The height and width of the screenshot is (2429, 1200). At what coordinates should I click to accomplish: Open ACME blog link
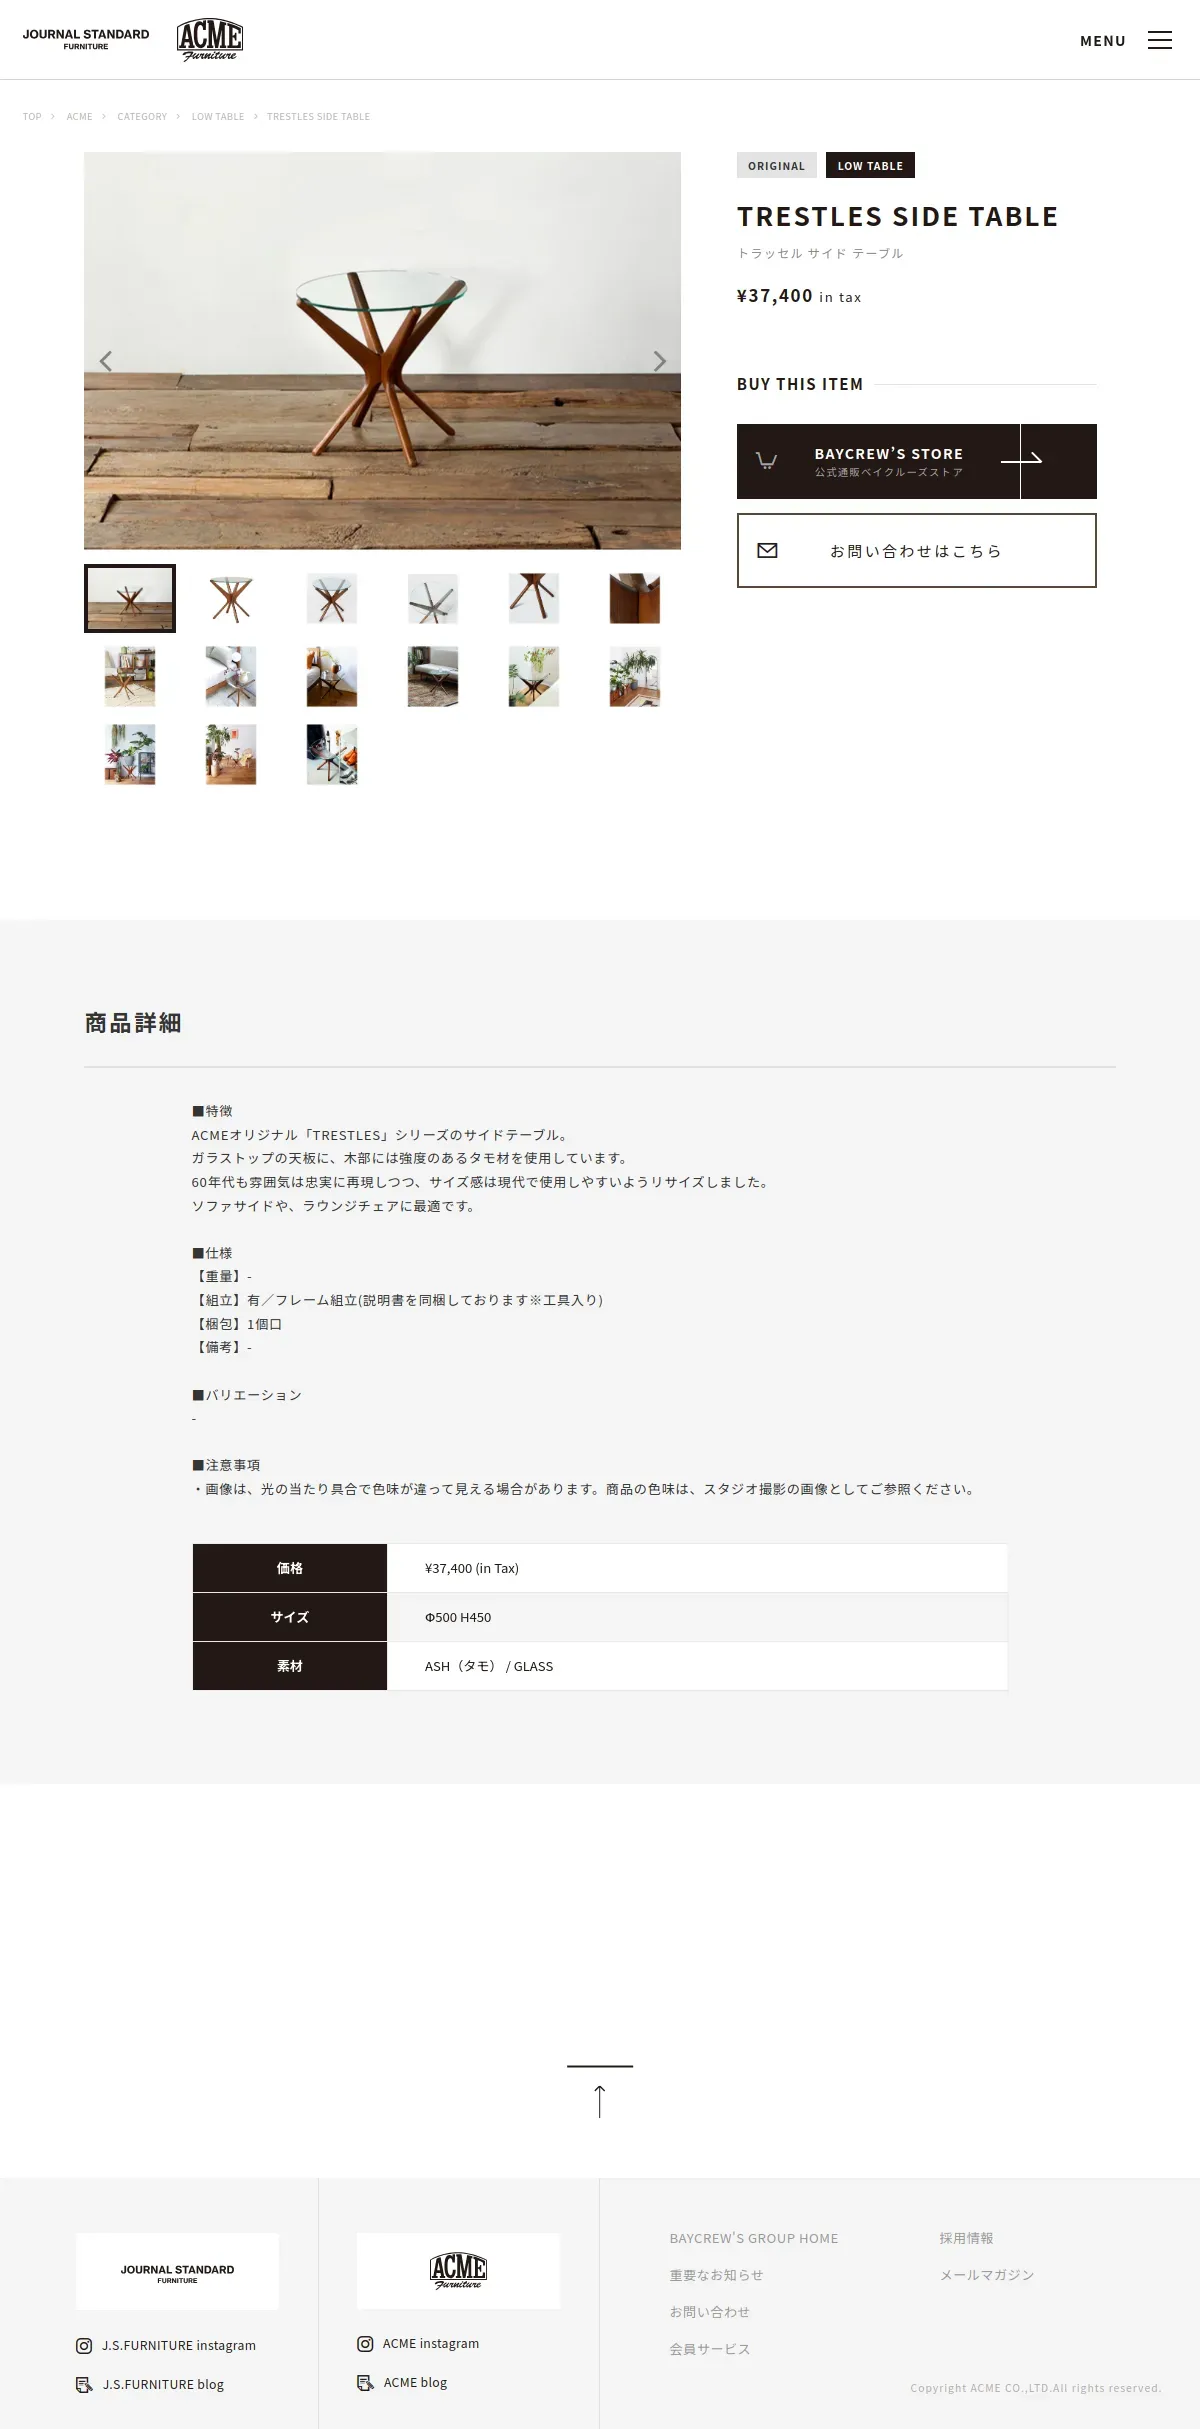(x=415, y=2382)
